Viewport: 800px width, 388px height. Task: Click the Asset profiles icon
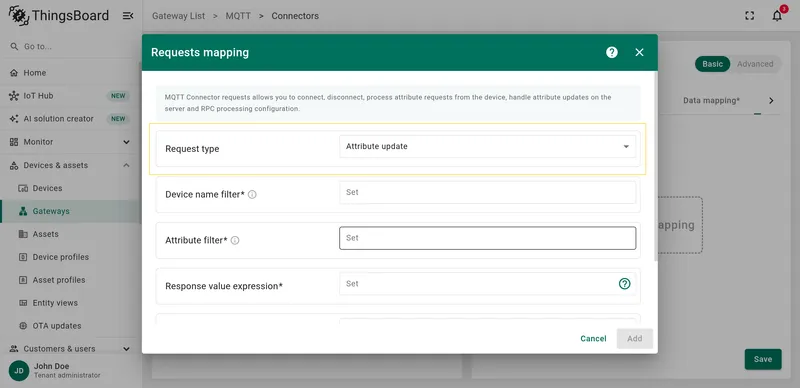[x=23, y=280]
